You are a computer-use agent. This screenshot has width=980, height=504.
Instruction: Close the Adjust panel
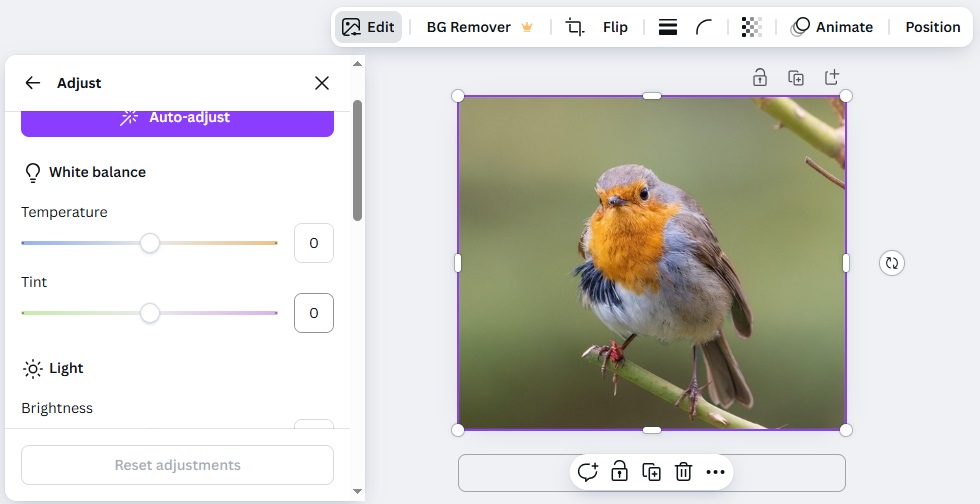point(322,83)
